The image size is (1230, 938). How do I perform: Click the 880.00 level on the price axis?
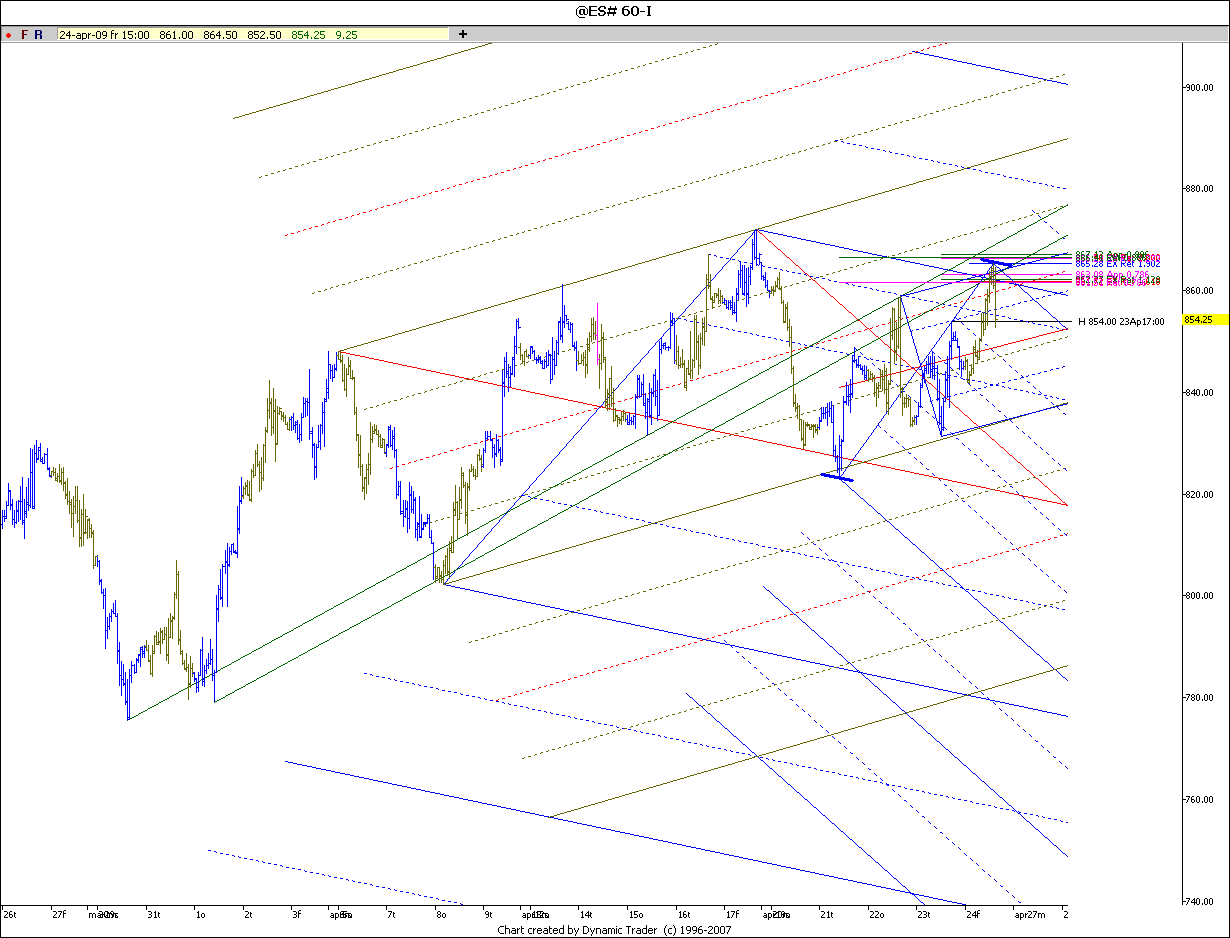[x=1199, y=189]
